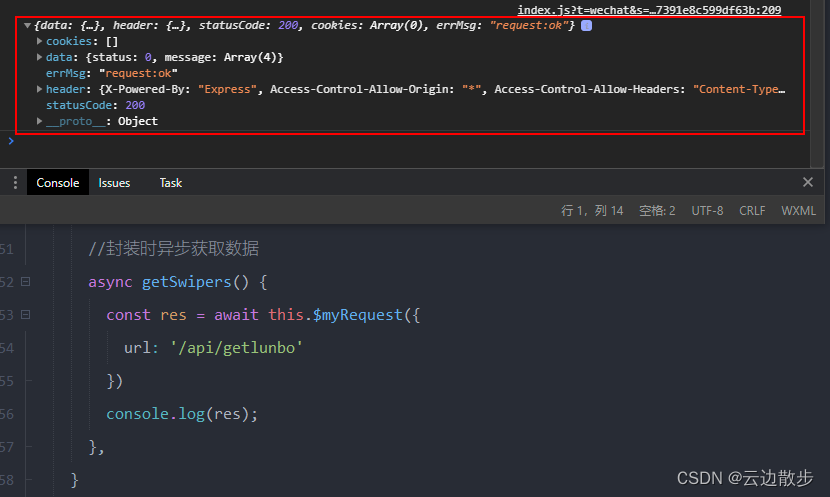Switch to the Console tab

pos(58,183)
